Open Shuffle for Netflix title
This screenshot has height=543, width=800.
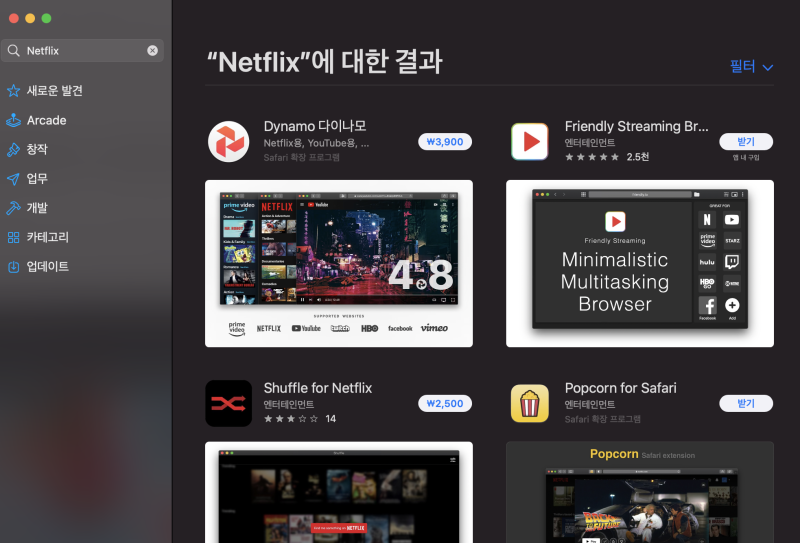click(318, 388)
